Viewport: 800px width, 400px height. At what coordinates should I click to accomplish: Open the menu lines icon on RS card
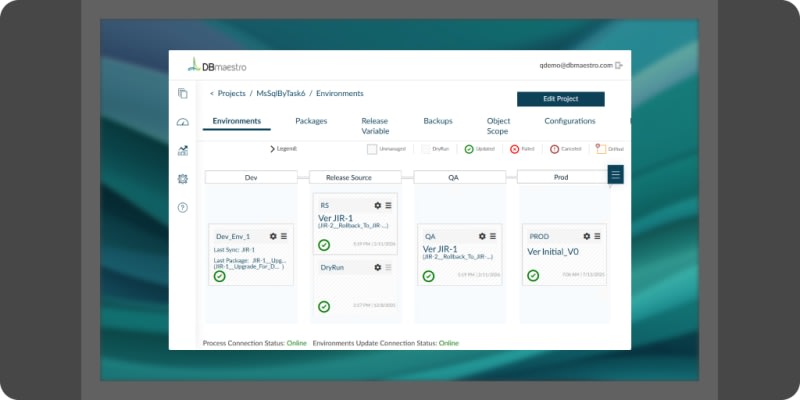pos(388,205)
